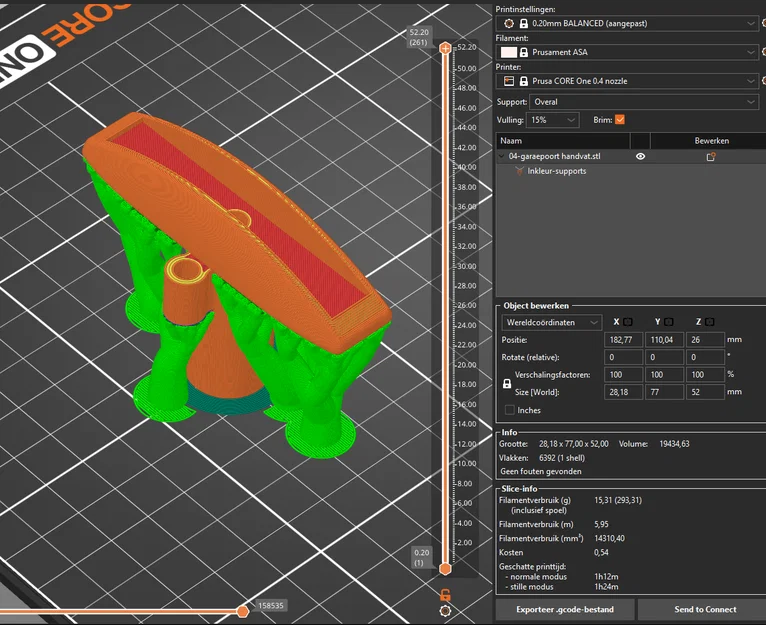Click the mirror icon next to Z

click(710, 322)
